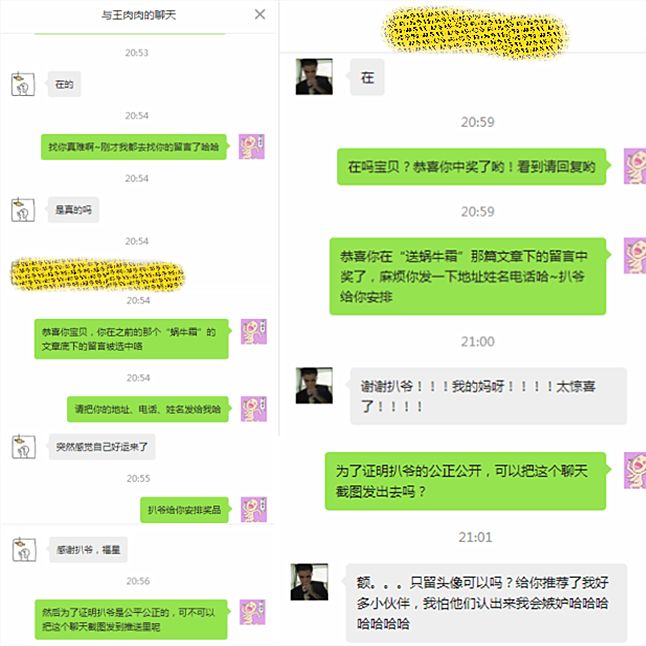Click man avatar beside 谢谢扒爷 message
The width and height of the screenshot is (646, 646).
(x=314, y=385)
